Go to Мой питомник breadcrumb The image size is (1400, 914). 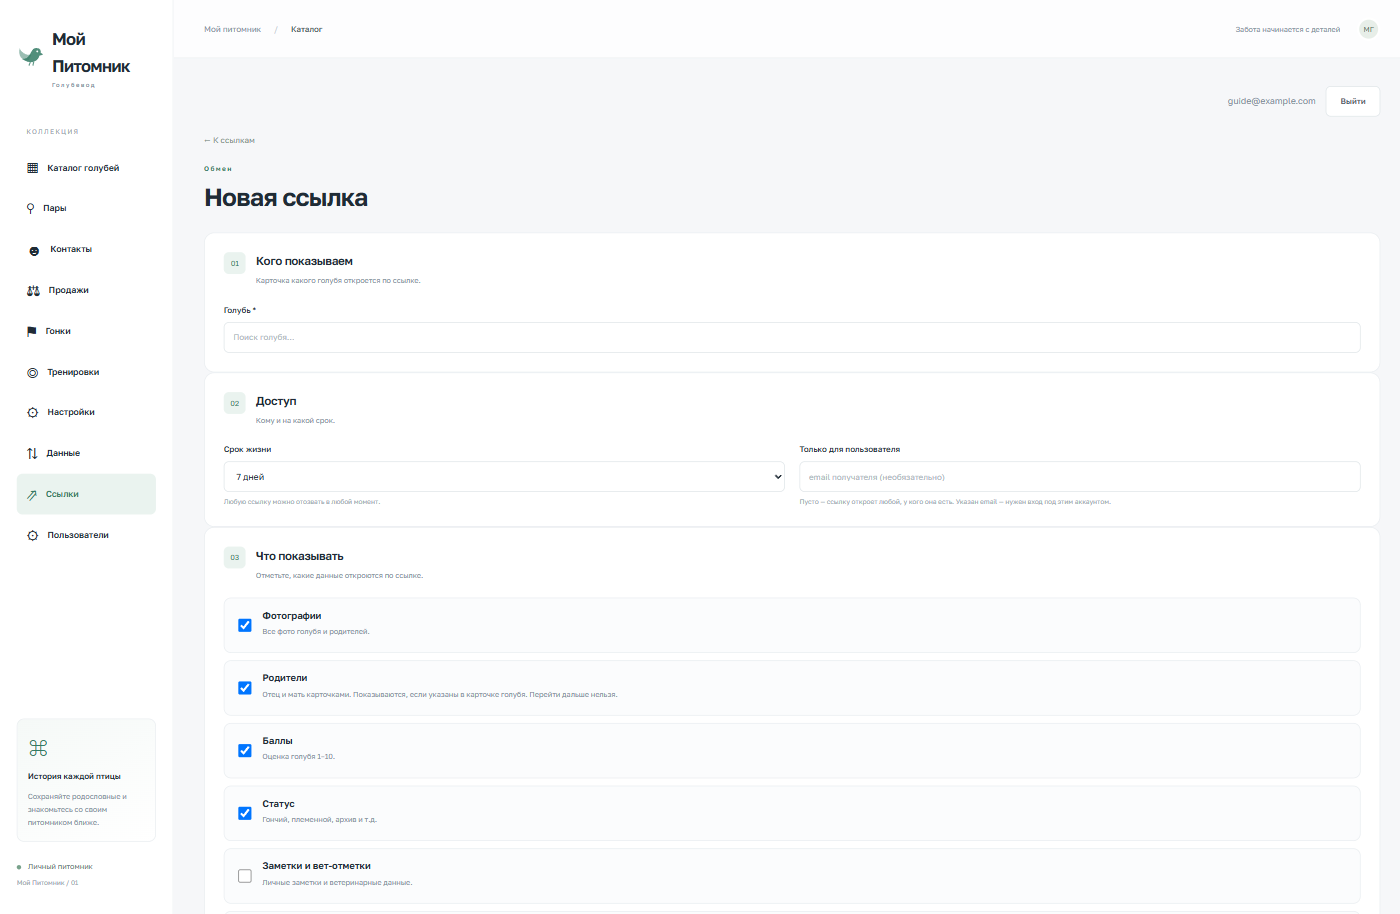[x=232, y=30]
